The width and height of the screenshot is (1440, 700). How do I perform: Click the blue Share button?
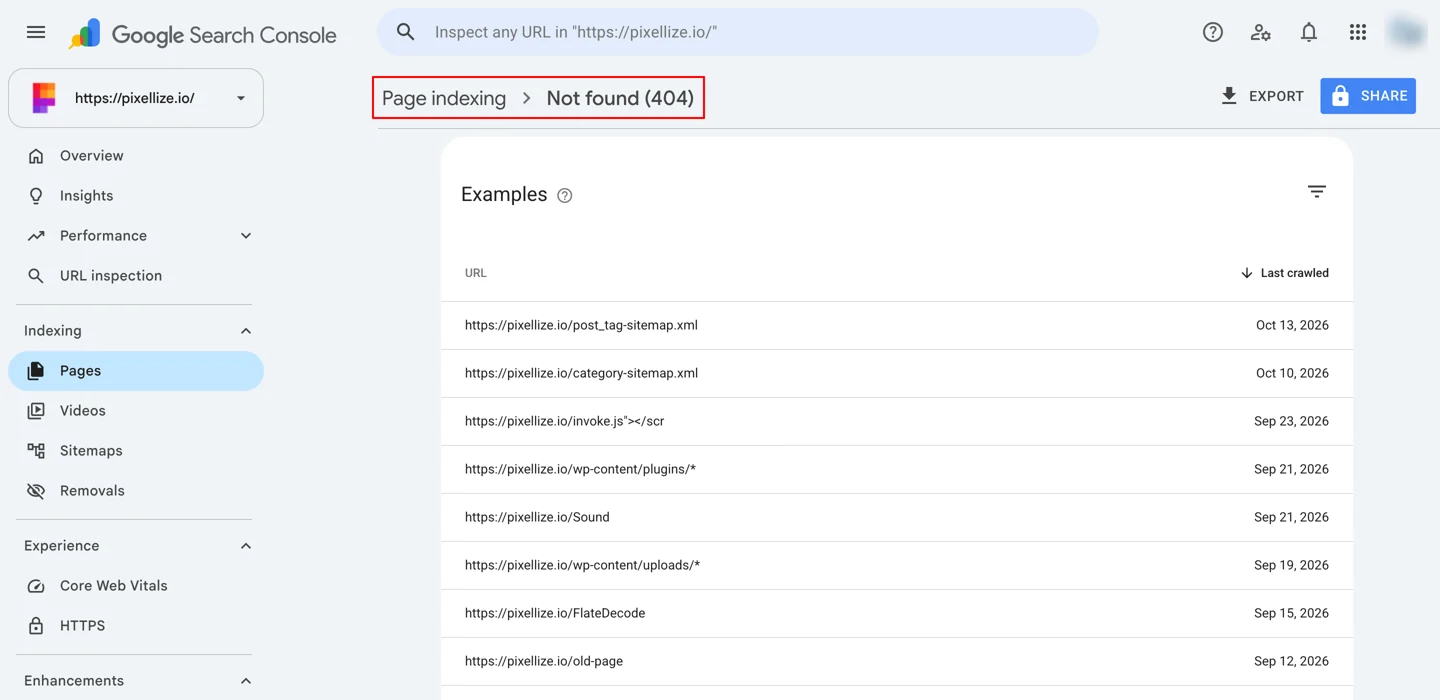tap(1368, 96)
